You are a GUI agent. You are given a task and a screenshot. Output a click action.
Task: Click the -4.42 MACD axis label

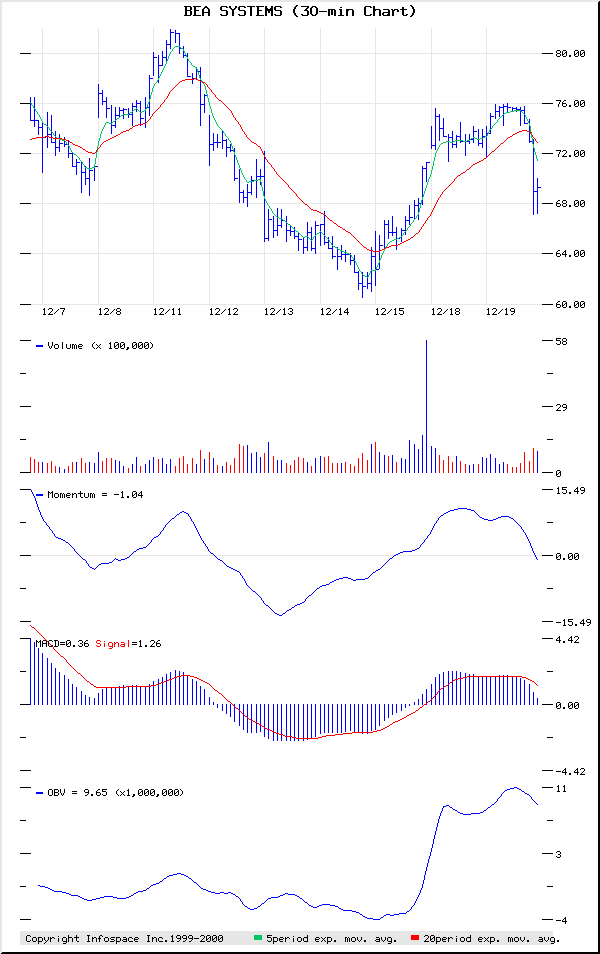click(x=570, y=771)
